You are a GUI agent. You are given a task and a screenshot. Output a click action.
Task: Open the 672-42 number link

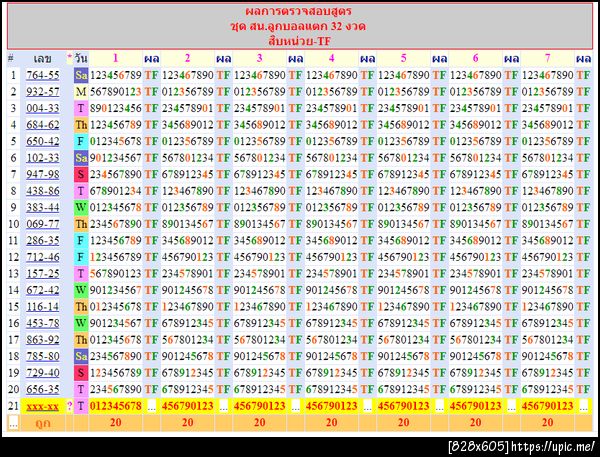(42, 290)
